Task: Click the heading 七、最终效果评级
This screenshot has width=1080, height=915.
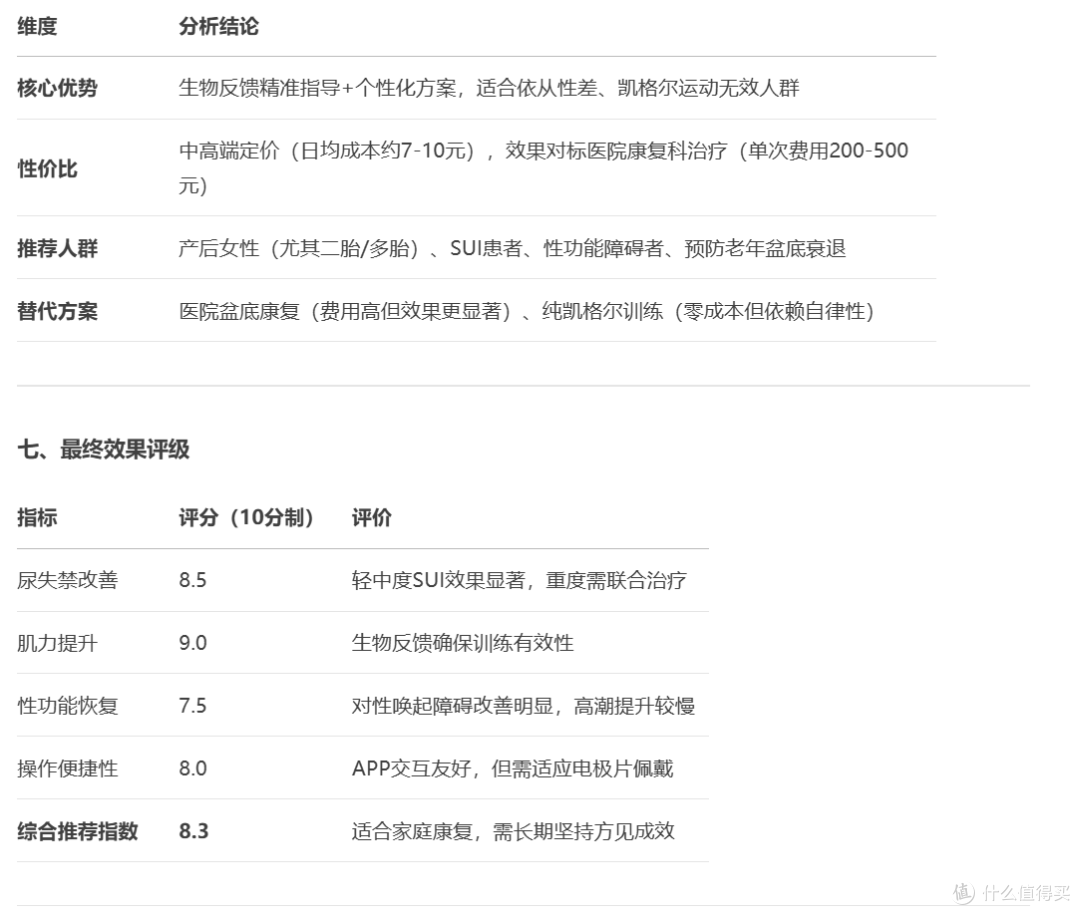Action: (103, 449)
